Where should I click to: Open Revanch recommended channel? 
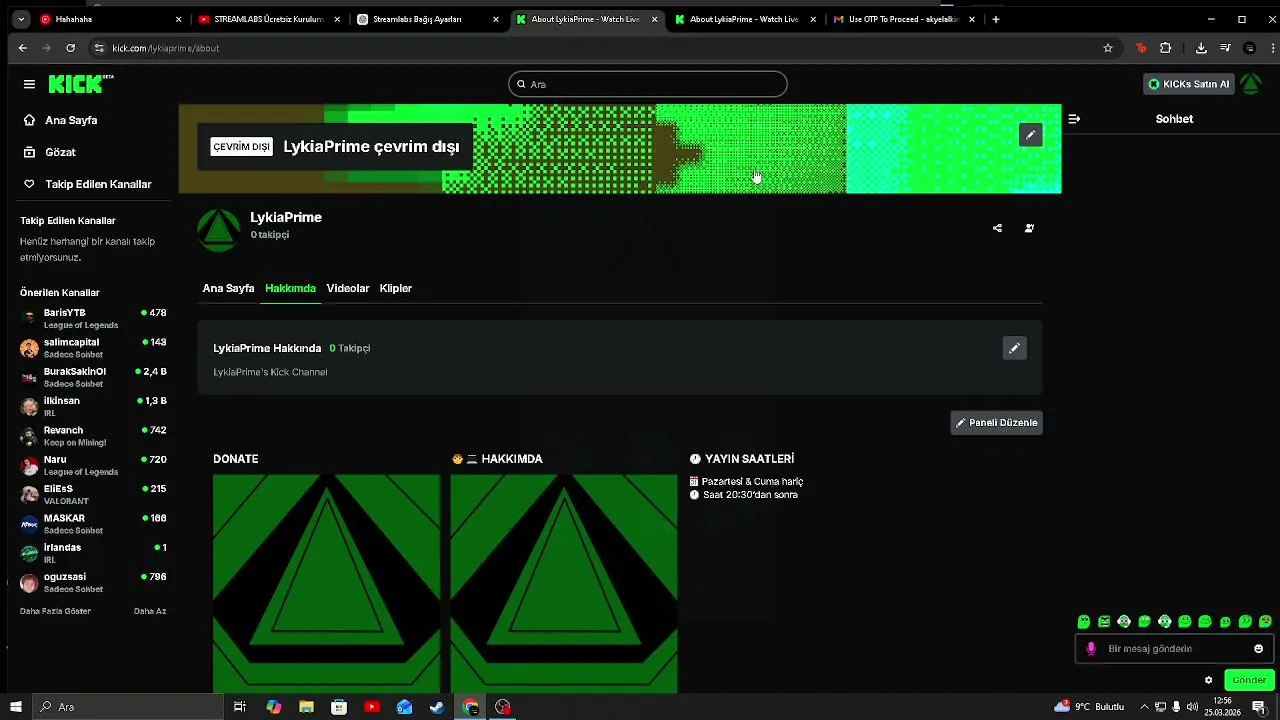(93, 436)
